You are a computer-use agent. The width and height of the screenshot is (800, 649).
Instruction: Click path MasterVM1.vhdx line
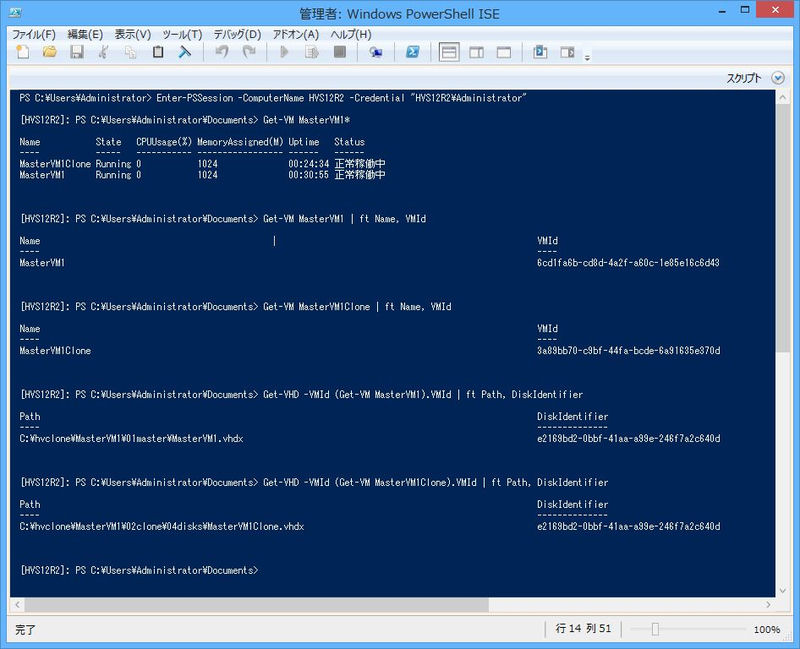[x=131, y=439]
